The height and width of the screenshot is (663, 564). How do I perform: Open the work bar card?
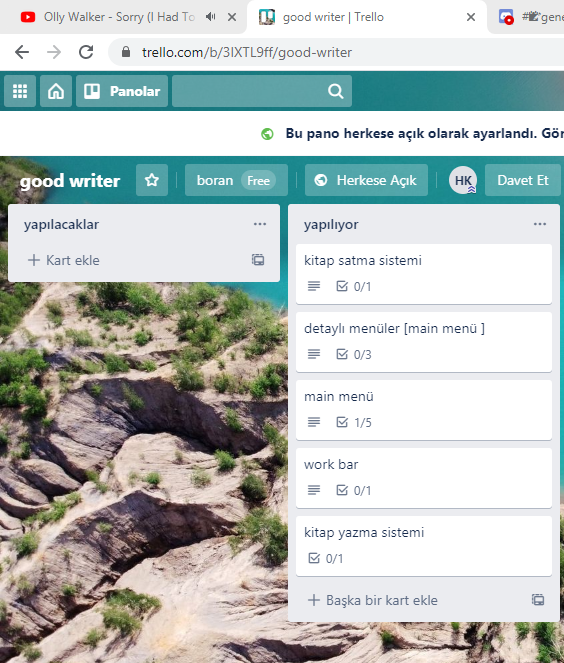click(x=424, y=478)
